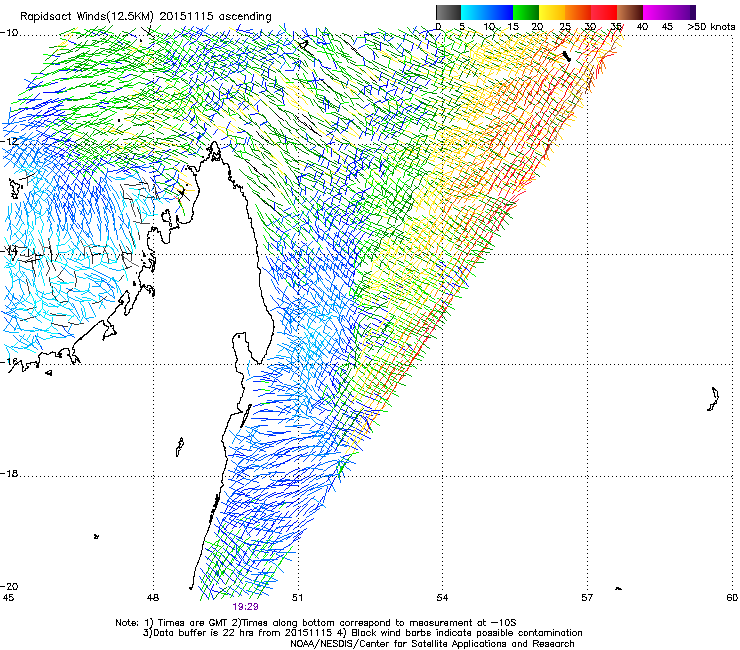The width and height of the screenshot is (740, 650).
Task: Click the '40' legend tick label
Action: (642, 27)
